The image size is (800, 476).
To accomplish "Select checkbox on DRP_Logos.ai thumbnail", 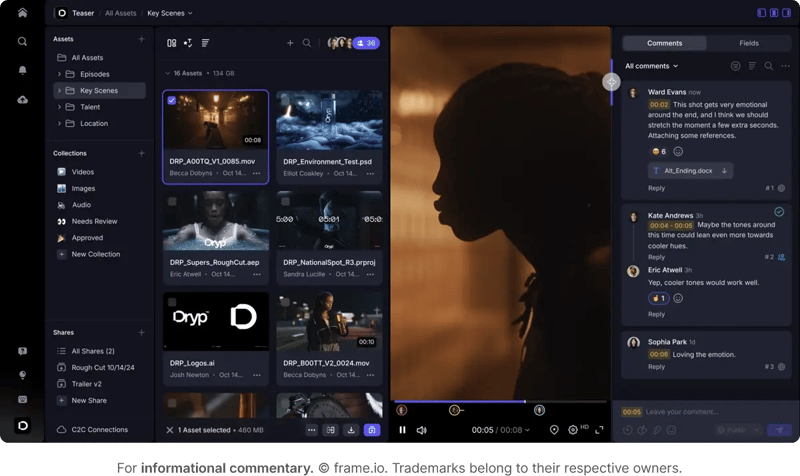I will click(172, 302).
